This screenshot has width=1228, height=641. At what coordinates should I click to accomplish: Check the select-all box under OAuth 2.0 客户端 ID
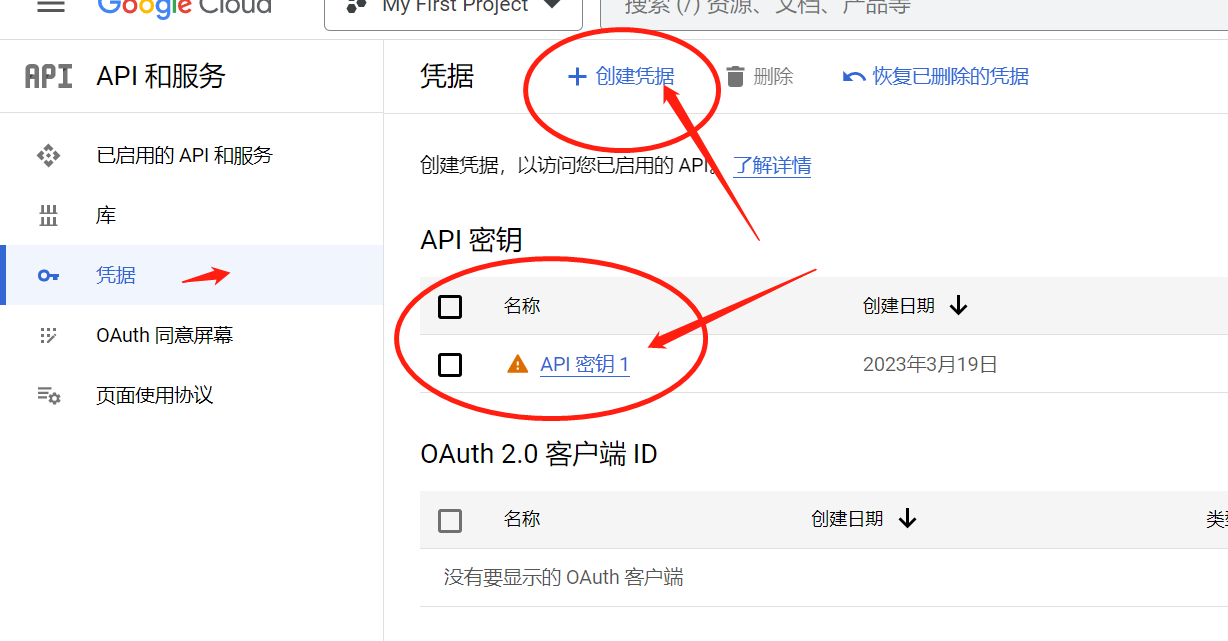coord(450,519)
